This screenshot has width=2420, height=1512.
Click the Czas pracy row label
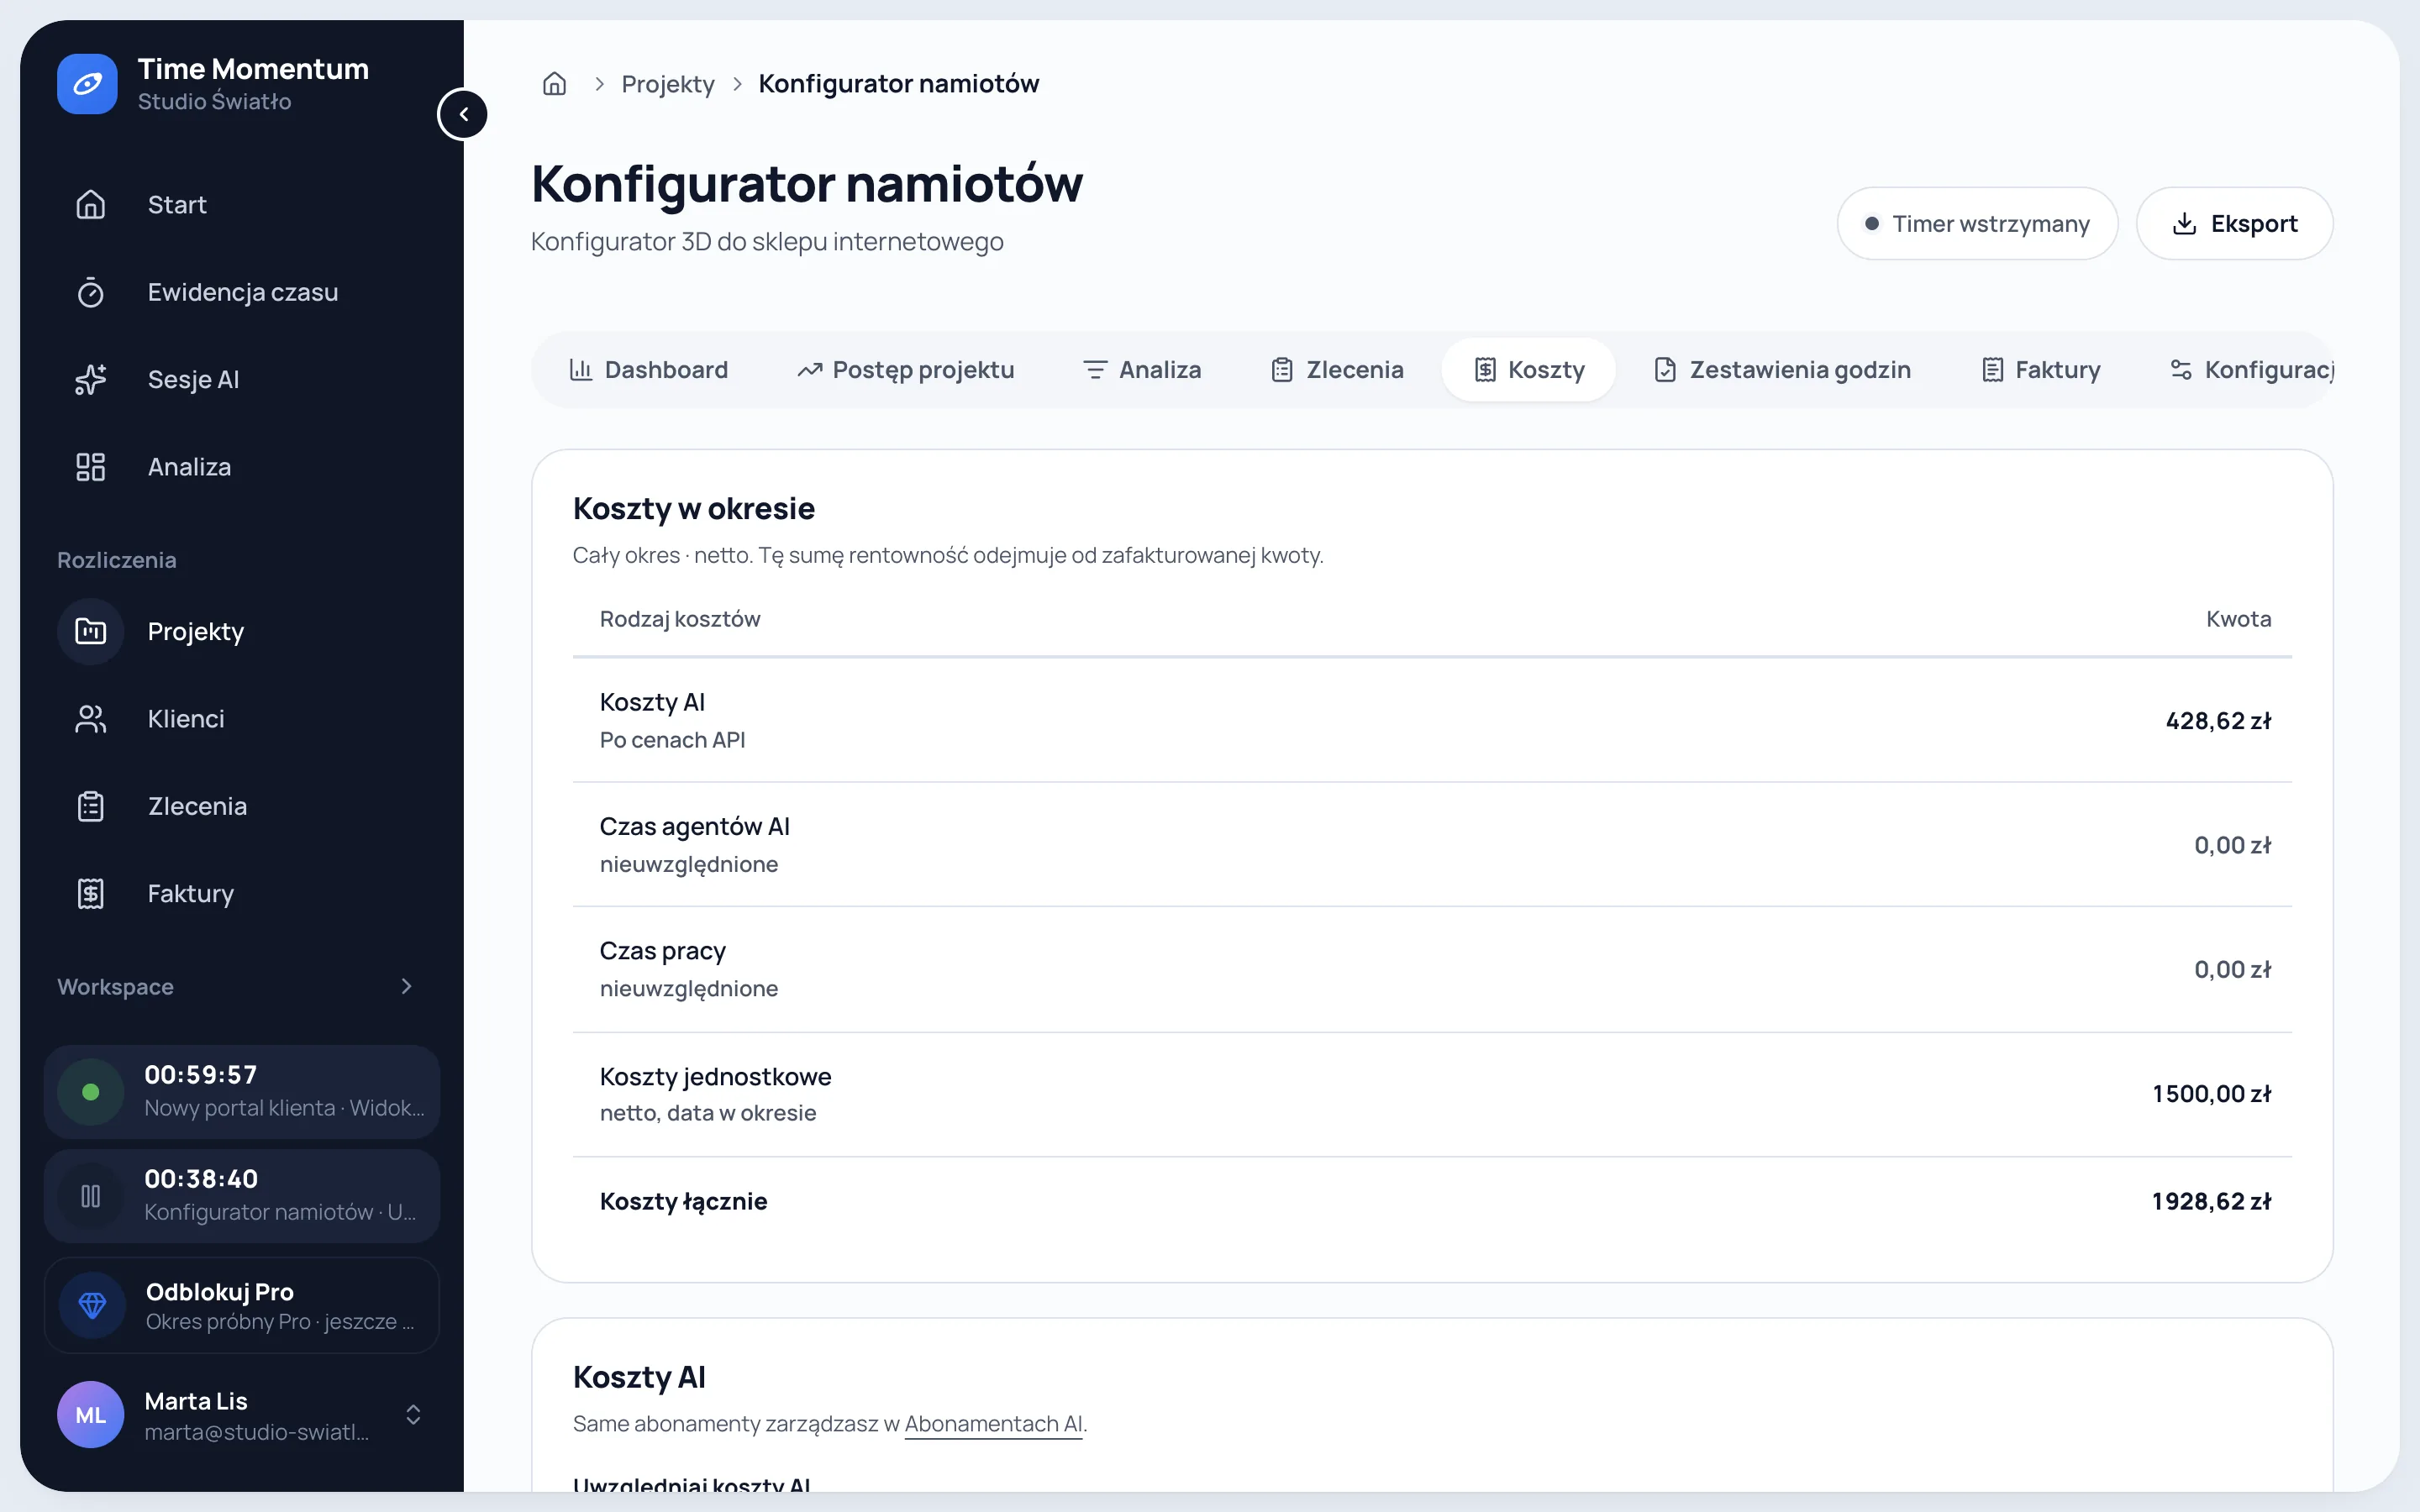662,951
